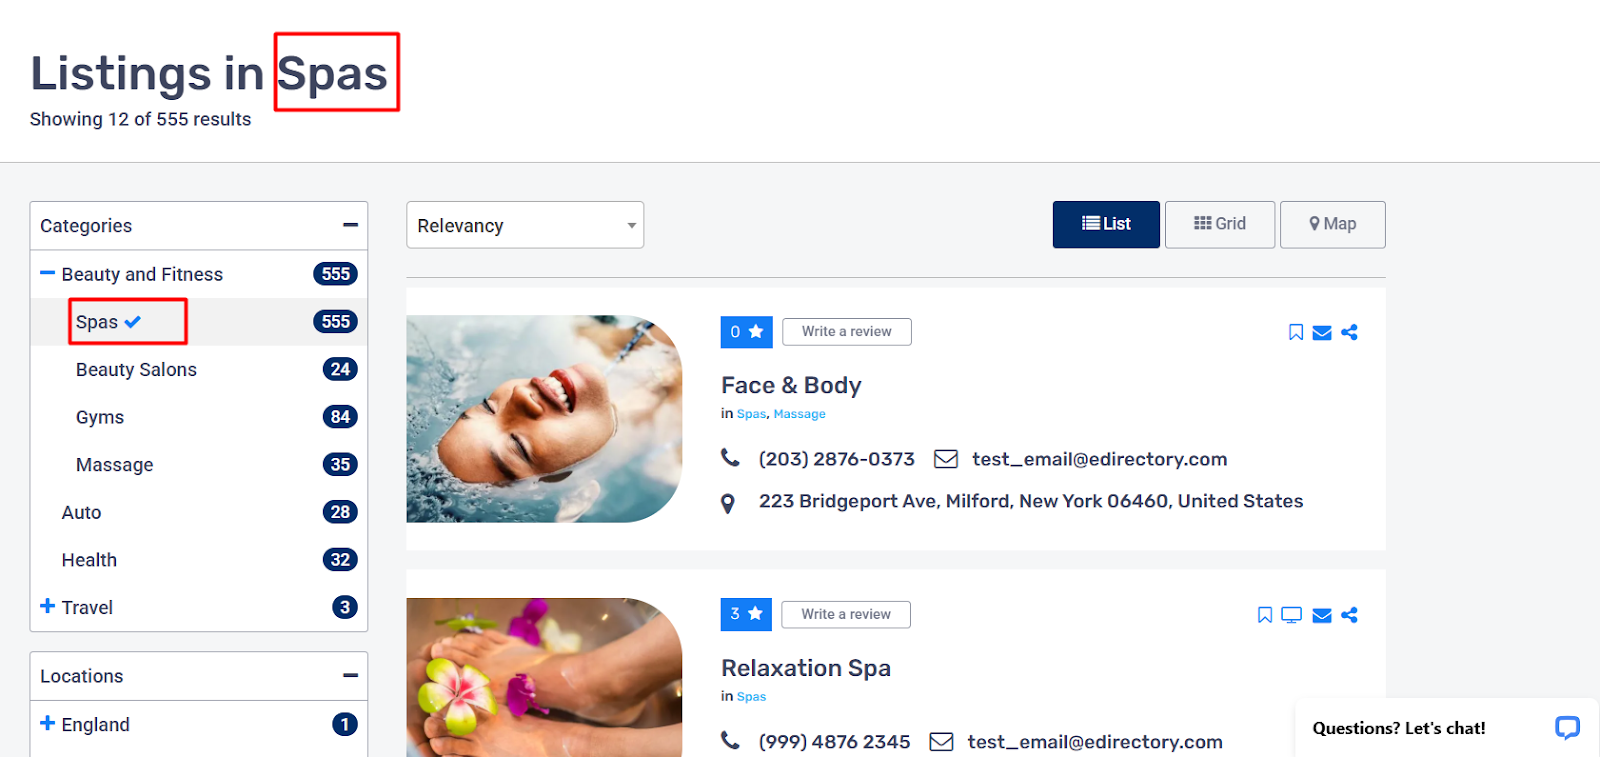The height and width of the screenshot is (757, 1600).
Task: Click the envelope icon before Face & Body email
Action: pos(945,459)
